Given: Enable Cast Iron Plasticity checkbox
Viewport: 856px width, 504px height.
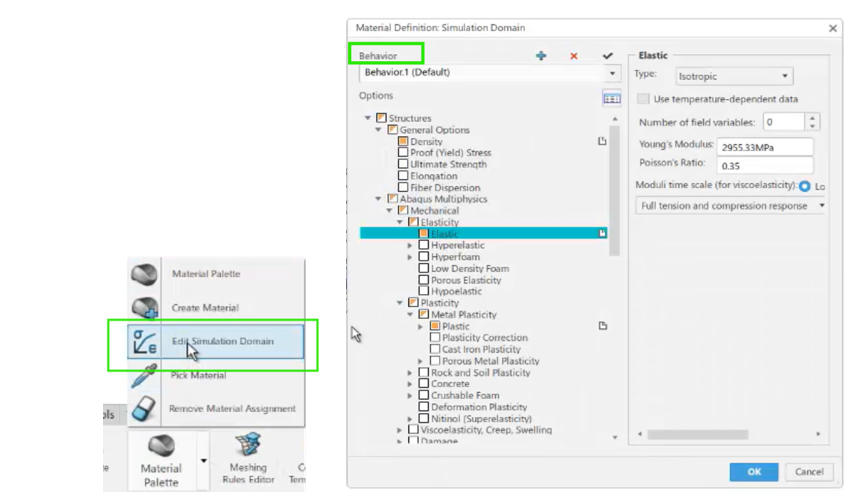Looking at the screenshot, I should click(x=435, y=349).
